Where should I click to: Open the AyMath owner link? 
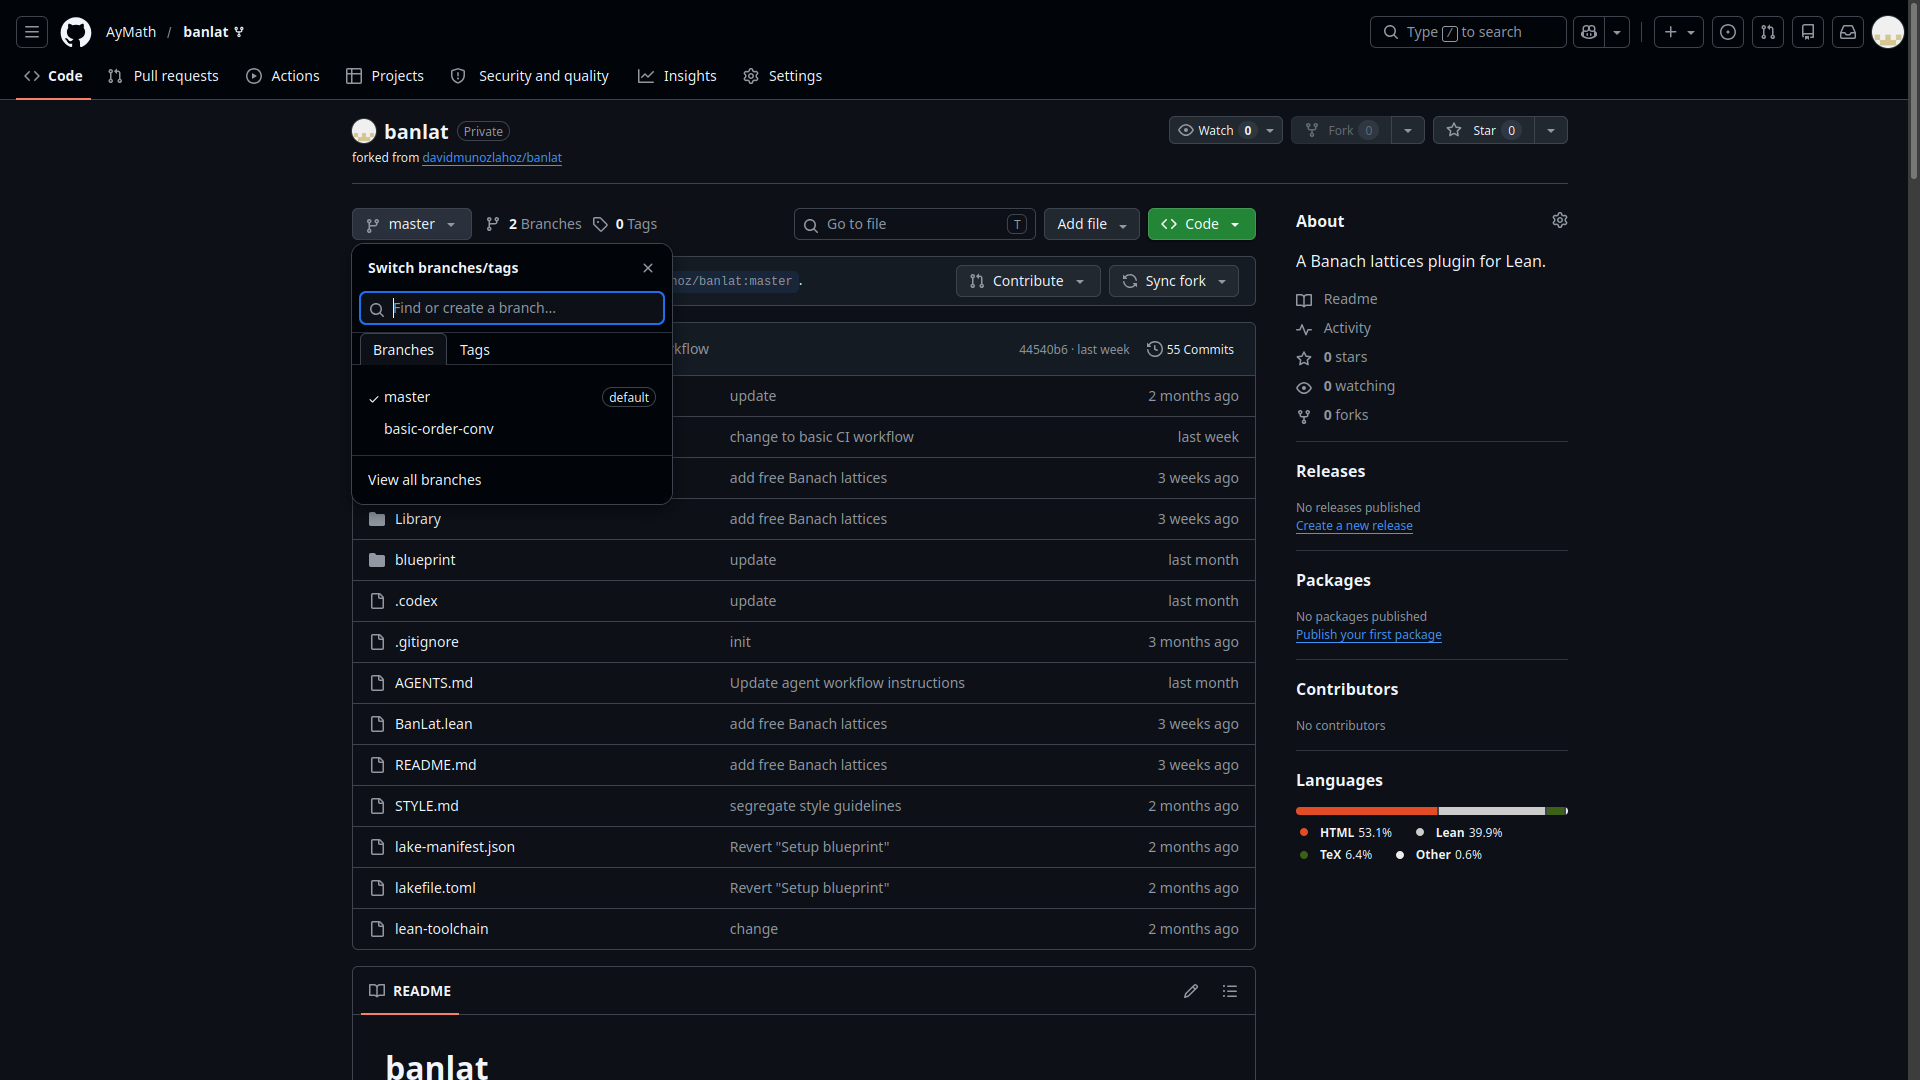(131, 32)
